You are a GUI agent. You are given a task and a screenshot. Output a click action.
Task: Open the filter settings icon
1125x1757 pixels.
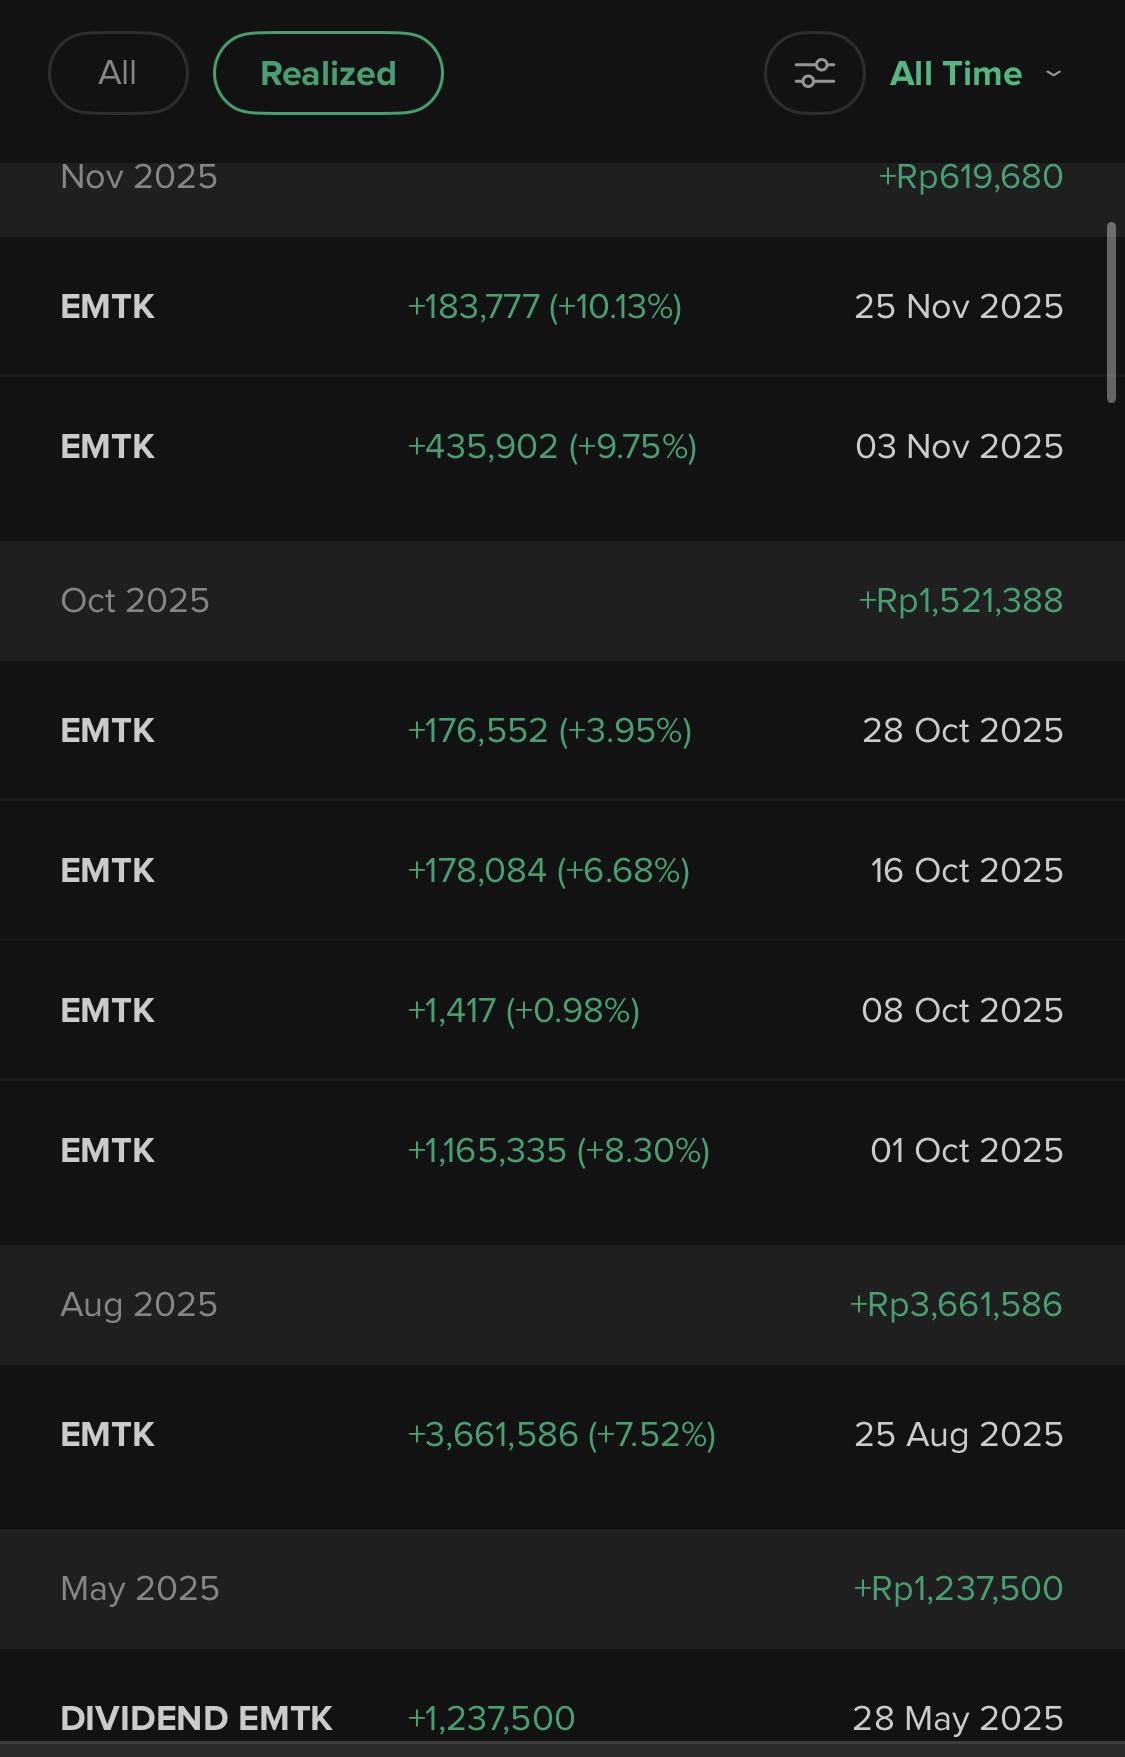[814, 73]
